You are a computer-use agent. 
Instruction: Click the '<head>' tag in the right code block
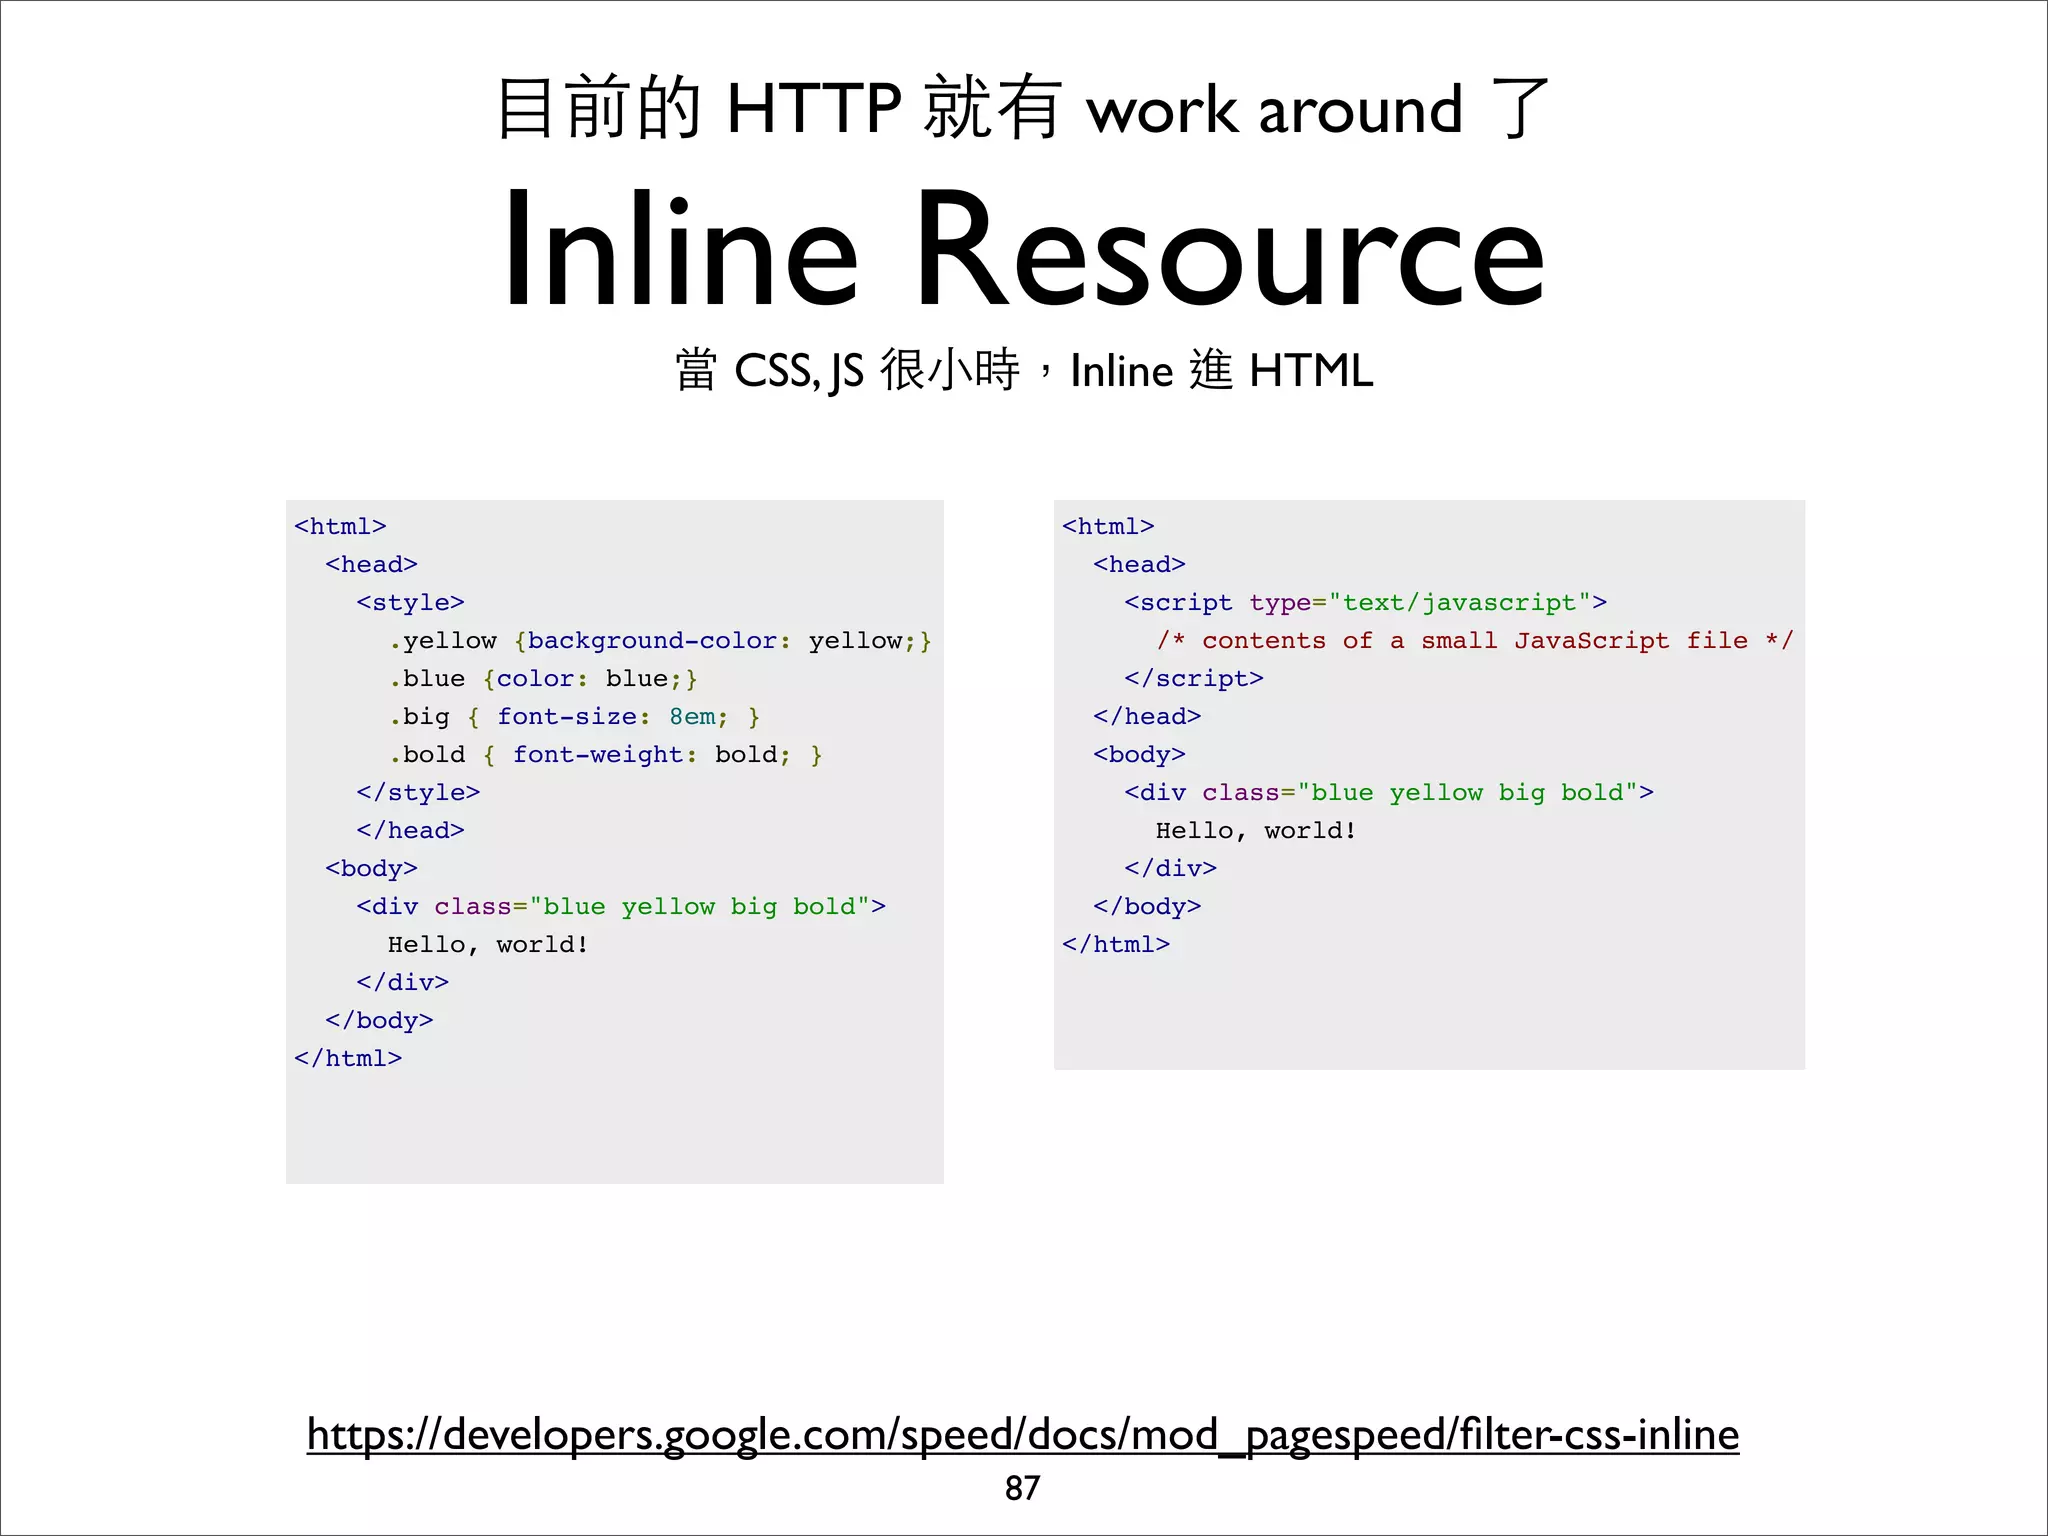(1139, 565)
